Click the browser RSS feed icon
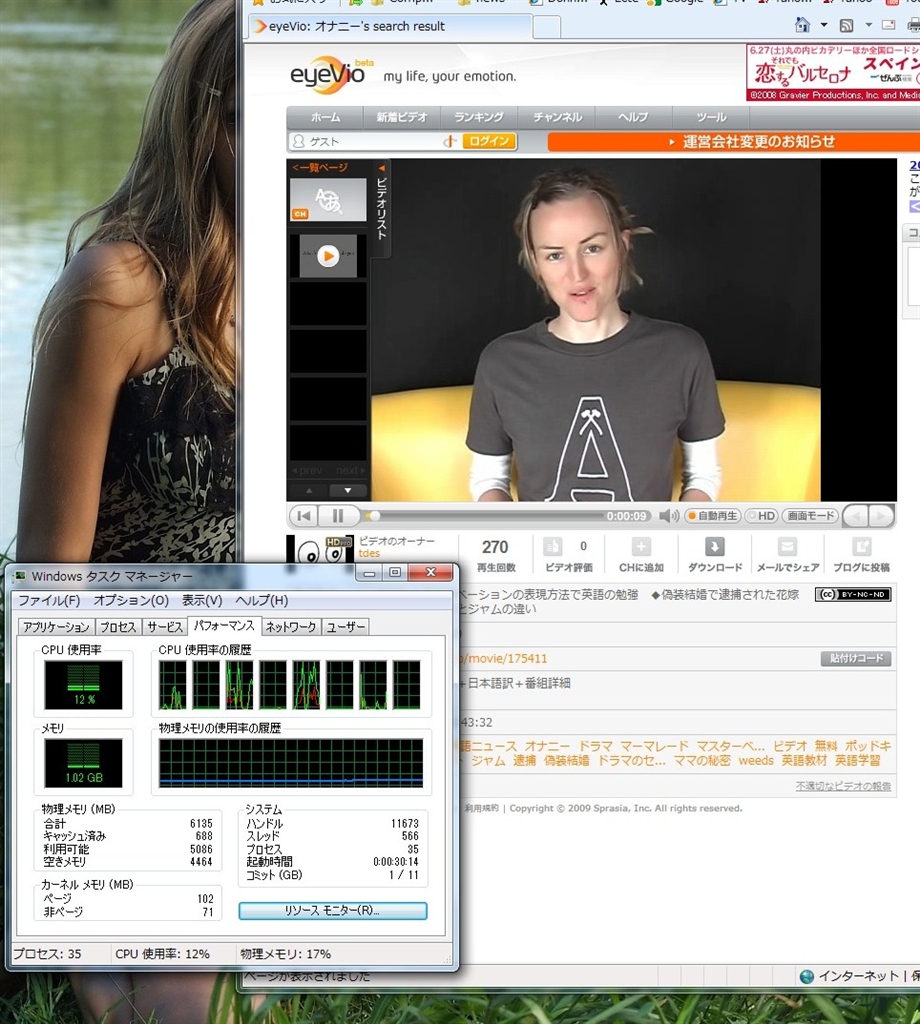Screen dimensions: 920x1024 (x=846, y=25)
